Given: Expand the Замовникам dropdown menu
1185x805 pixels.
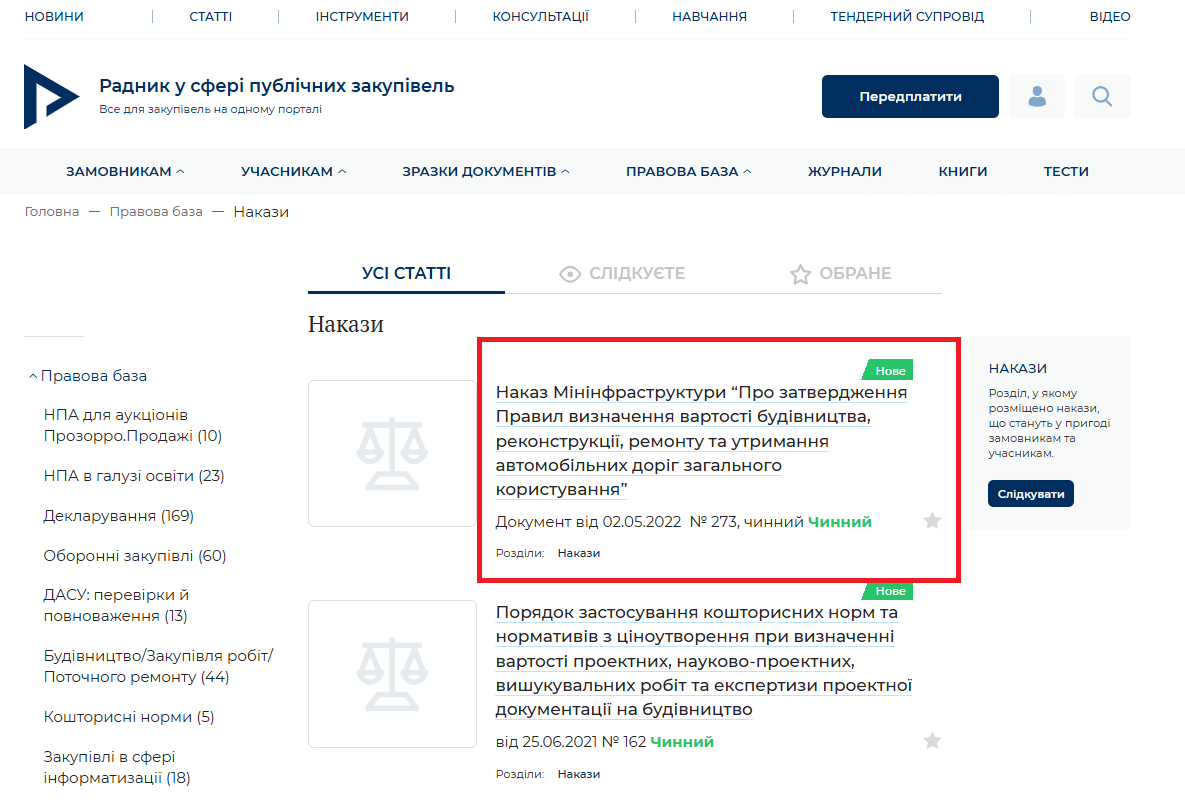Looking at the screenshot, I should click(125, 171).
